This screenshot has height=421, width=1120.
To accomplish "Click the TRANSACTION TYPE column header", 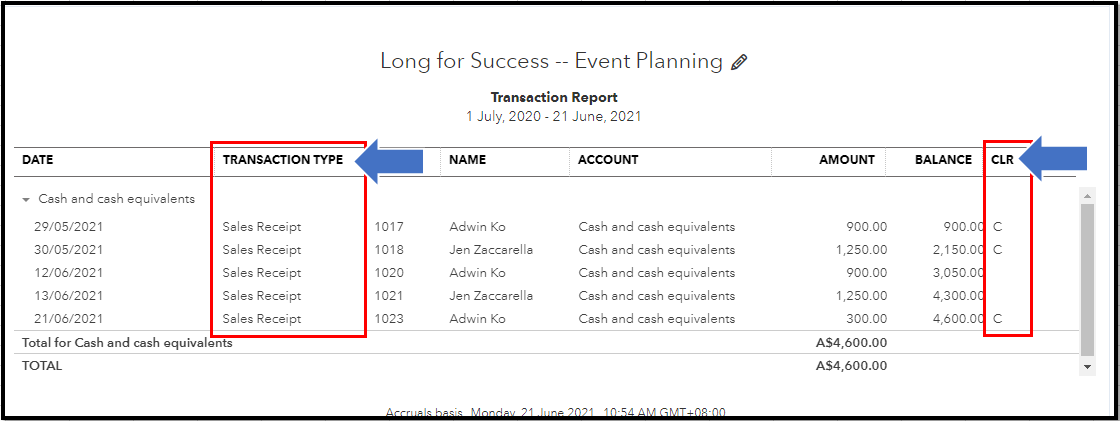I will point(283,160).
